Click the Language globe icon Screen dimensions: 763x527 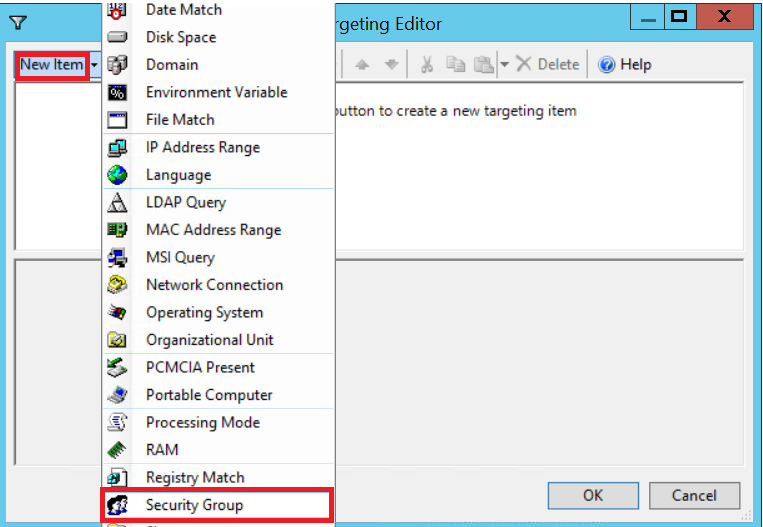117,175
